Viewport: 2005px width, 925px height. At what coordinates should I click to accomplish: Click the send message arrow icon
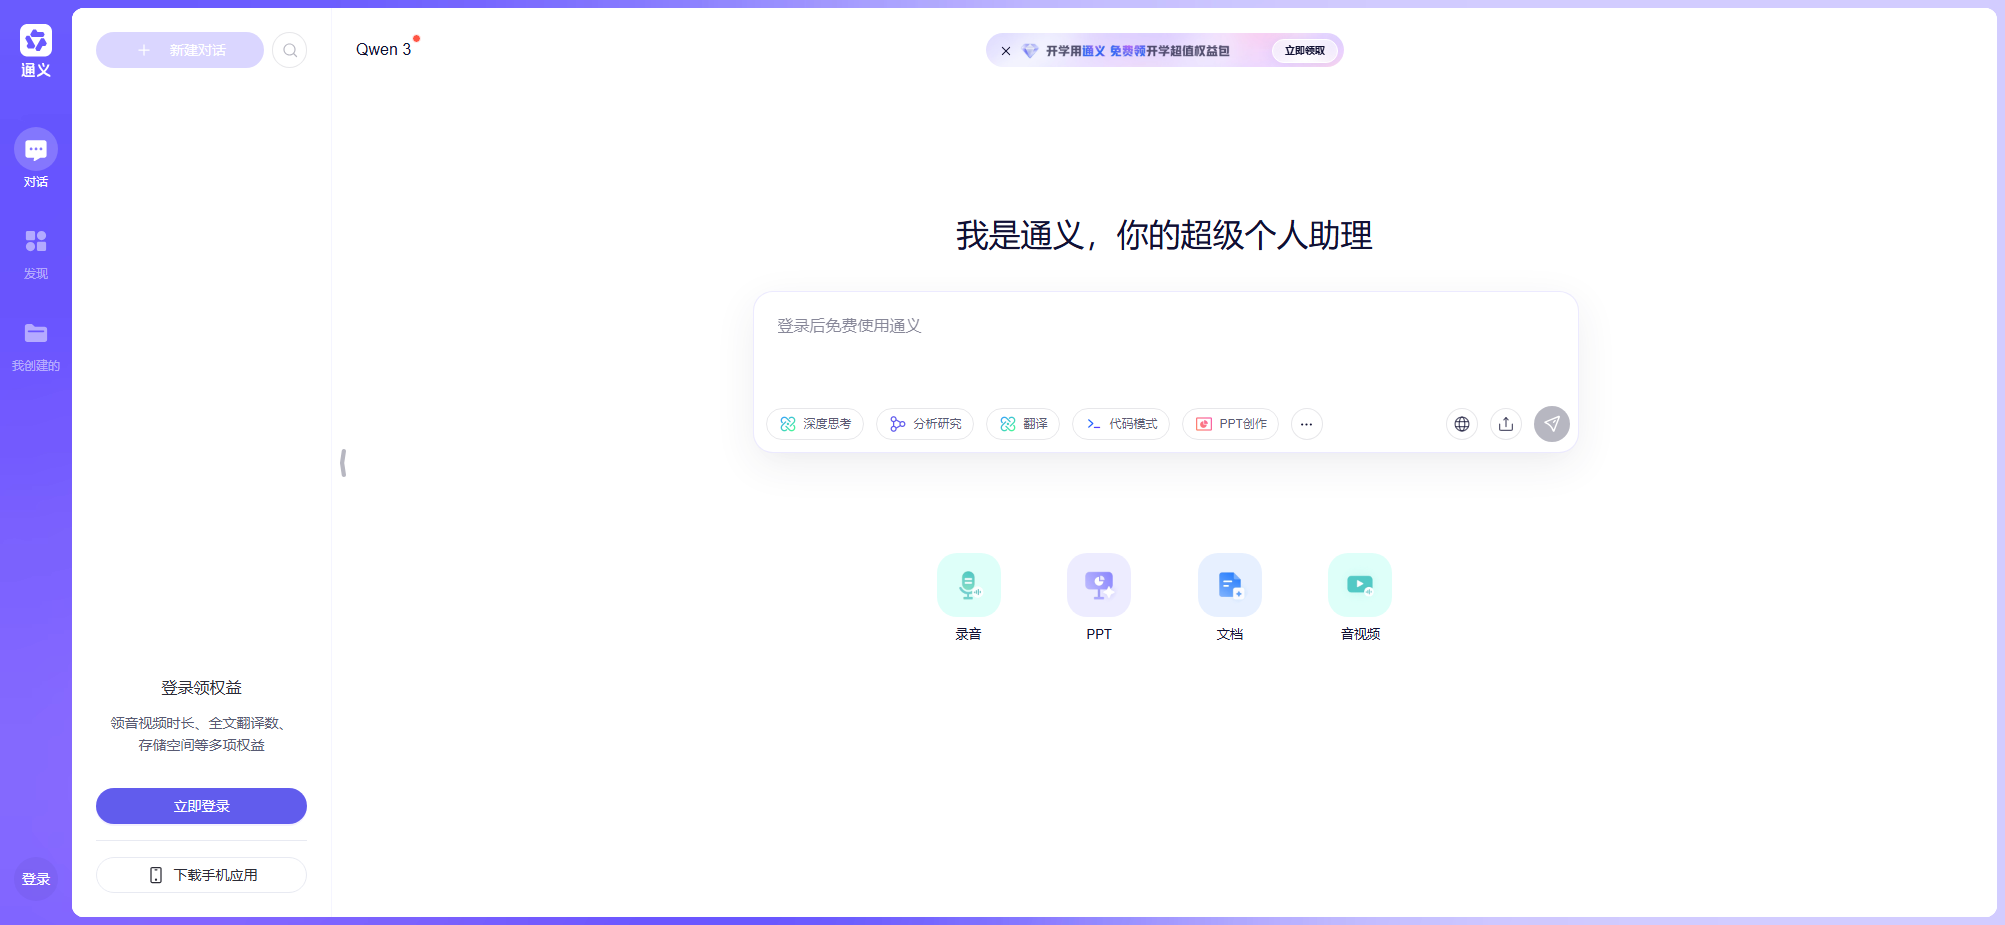[1551, 424]
